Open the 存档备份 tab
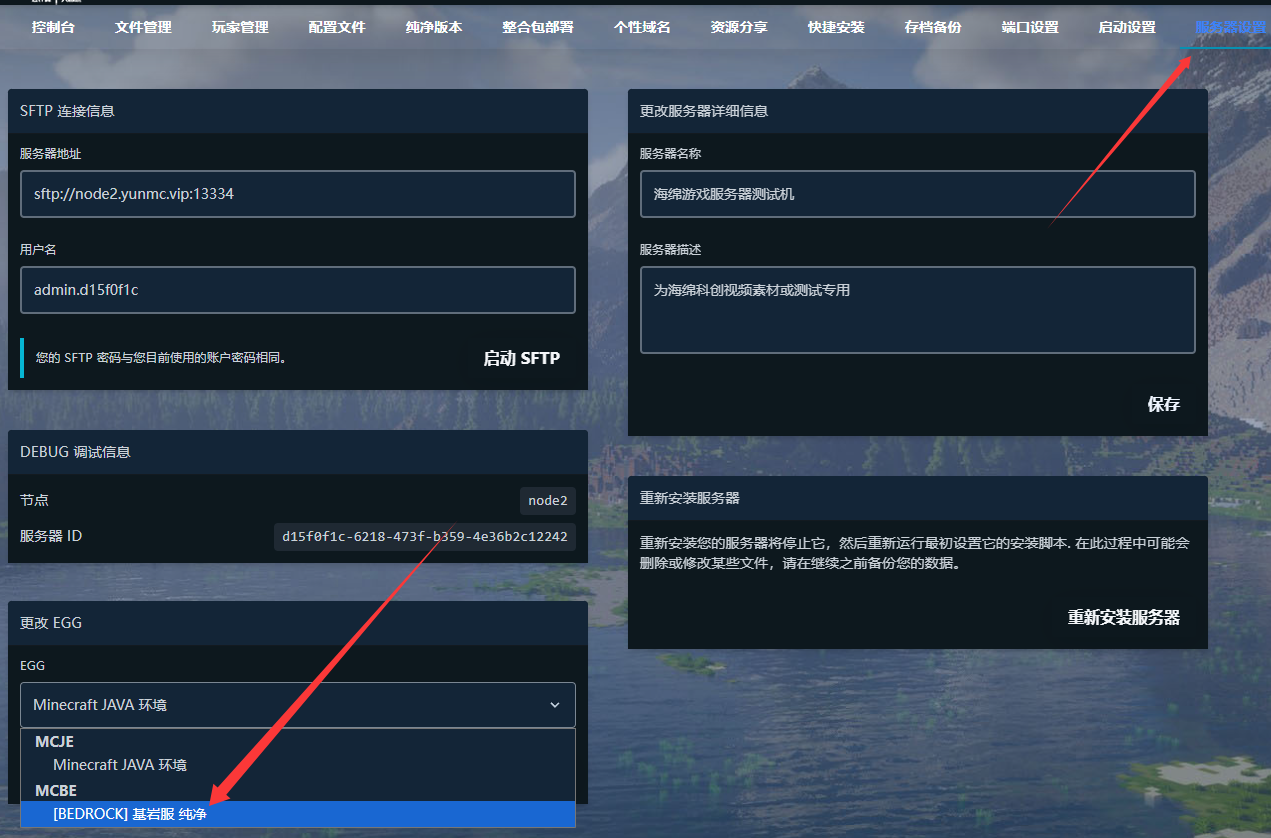The width and height of the screenshot is (1271, 838). (933, 27)
